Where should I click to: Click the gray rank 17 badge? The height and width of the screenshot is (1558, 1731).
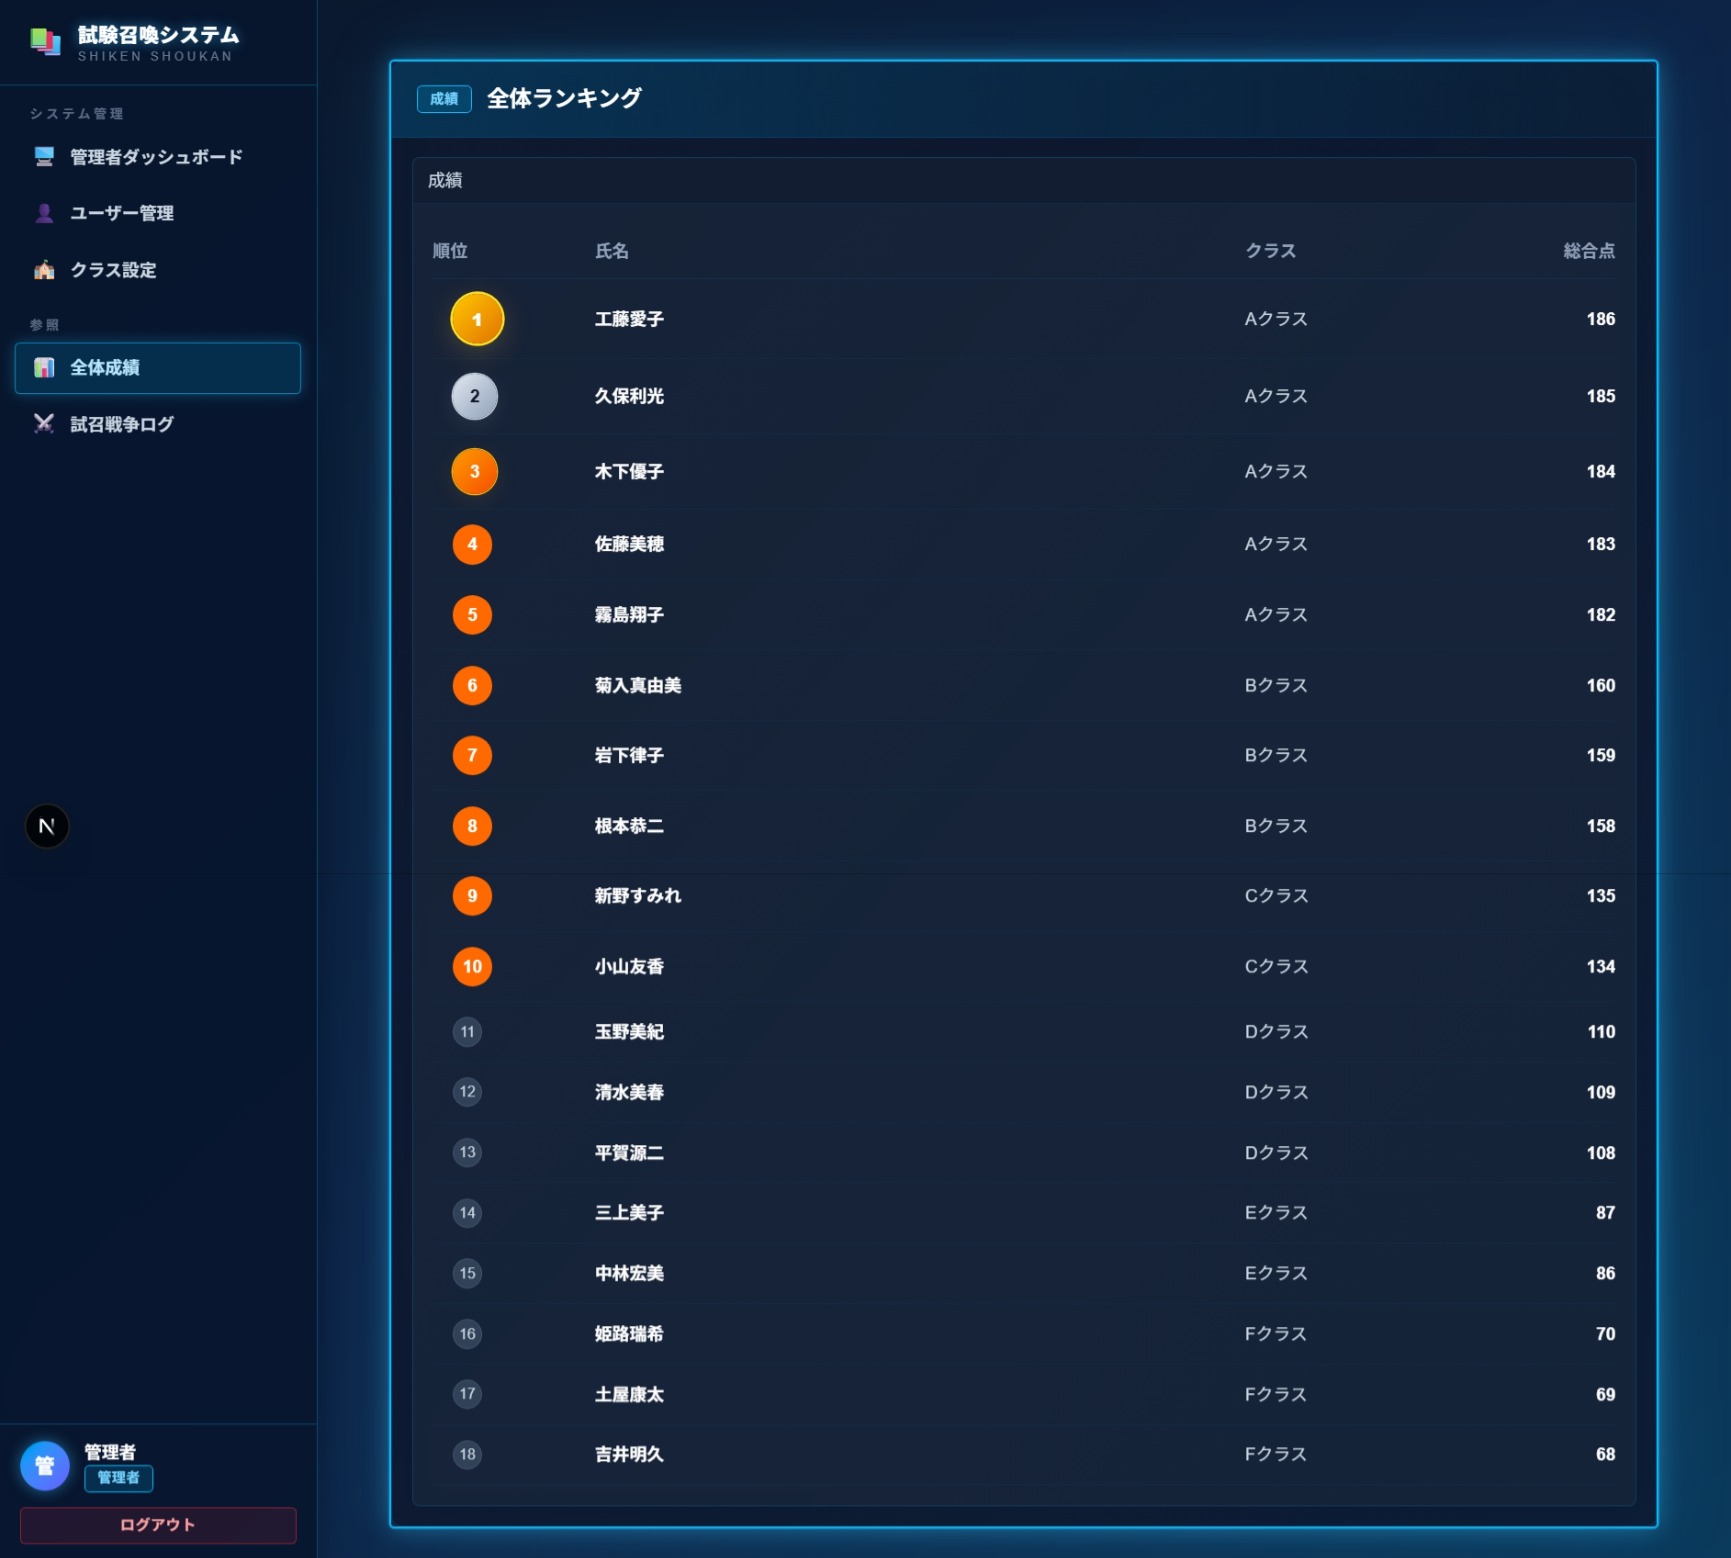click(x=467, y=1394)
